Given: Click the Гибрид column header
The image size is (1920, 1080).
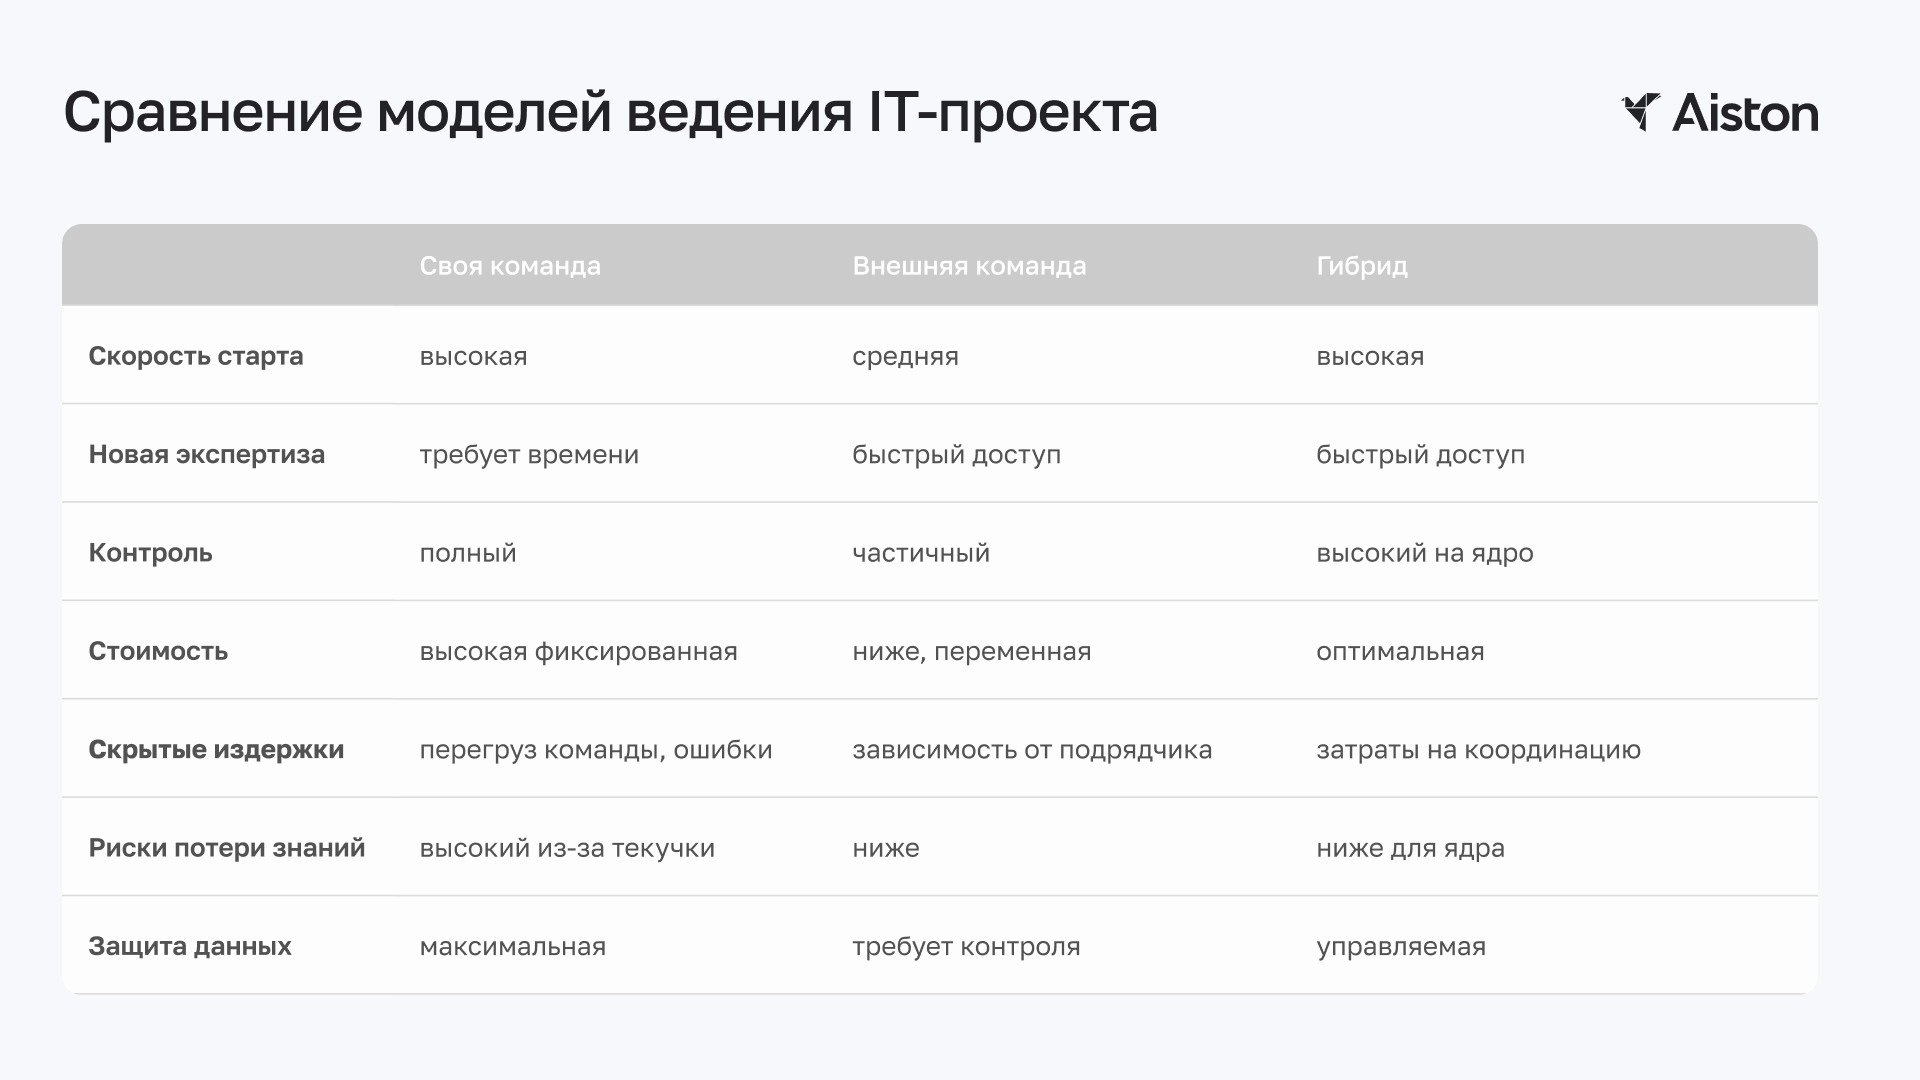Looking at the screenshot, I should coord(1362,266).
